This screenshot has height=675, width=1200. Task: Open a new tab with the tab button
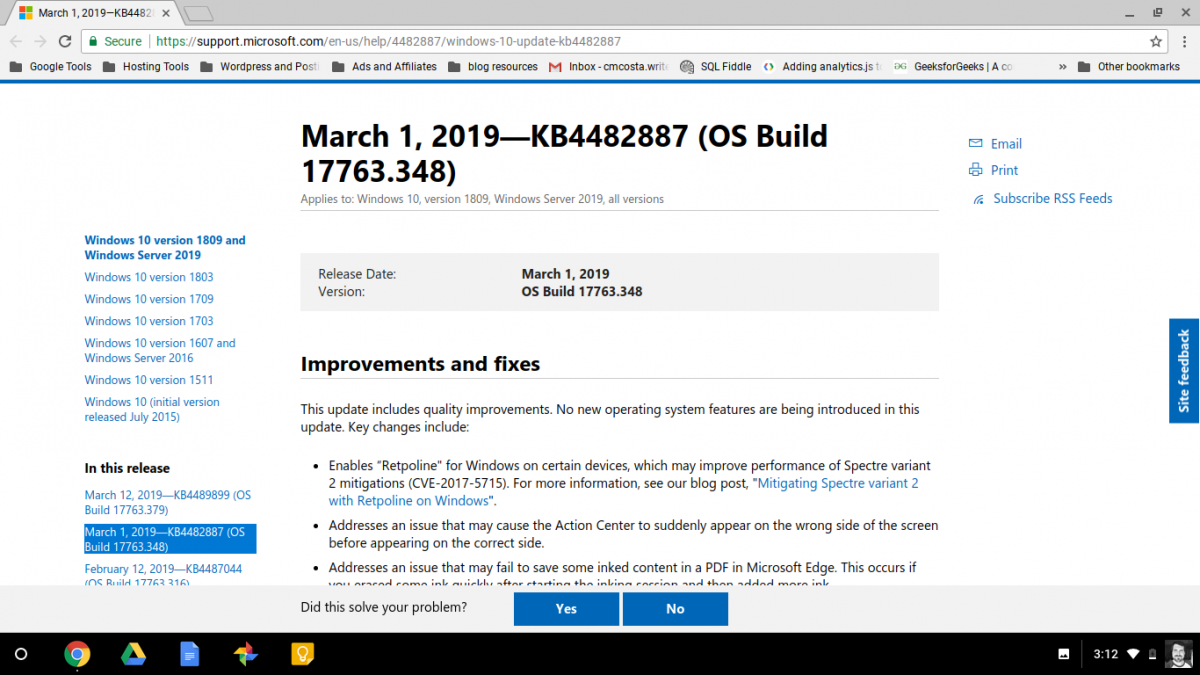(199, 13)
